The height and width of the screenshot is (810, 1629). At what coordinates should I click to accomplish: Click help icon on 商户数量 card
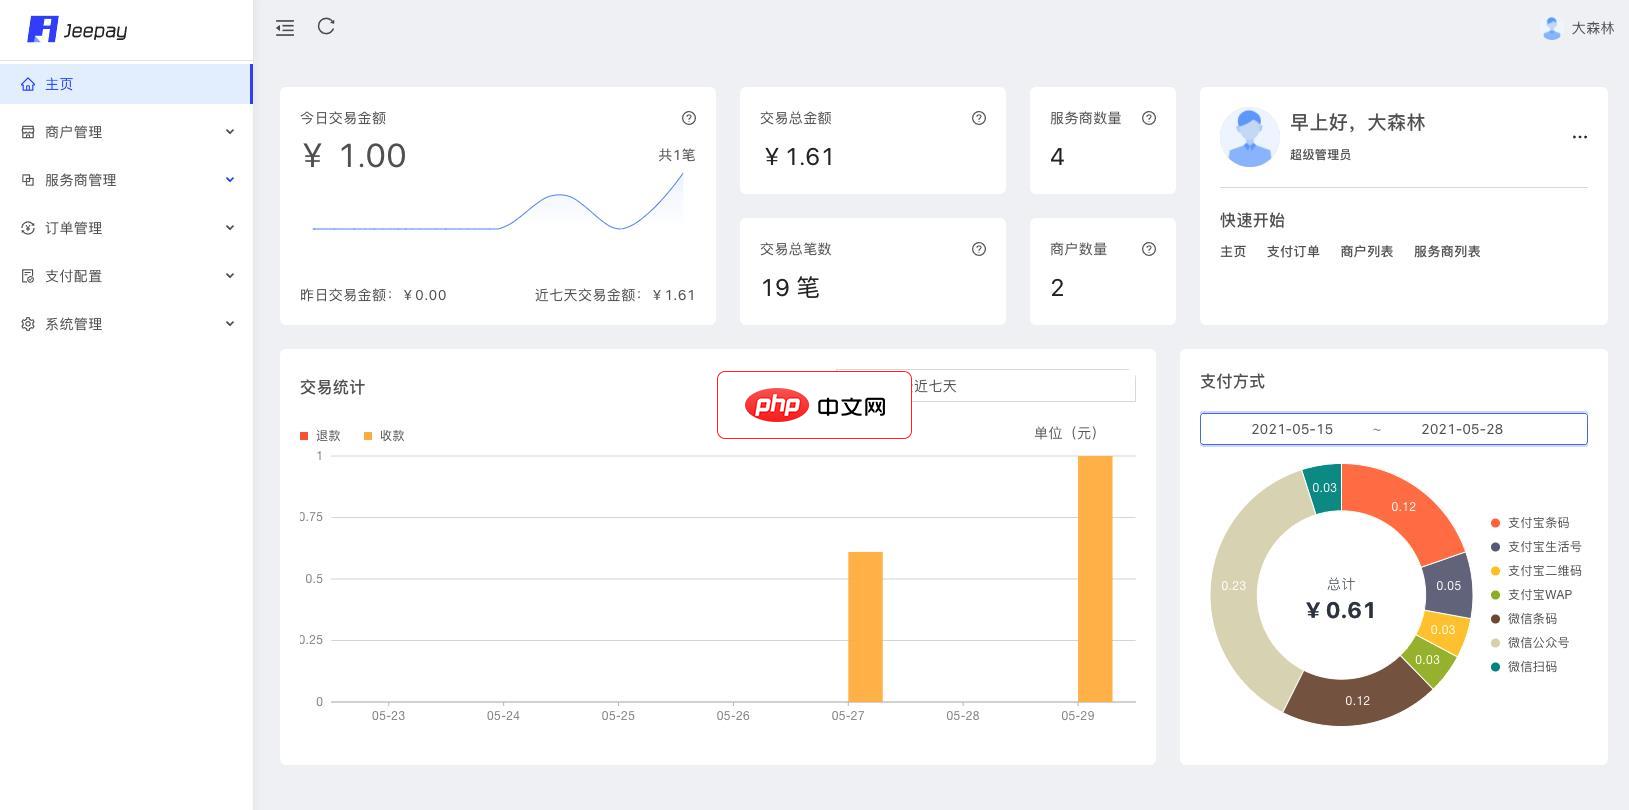1149,249
